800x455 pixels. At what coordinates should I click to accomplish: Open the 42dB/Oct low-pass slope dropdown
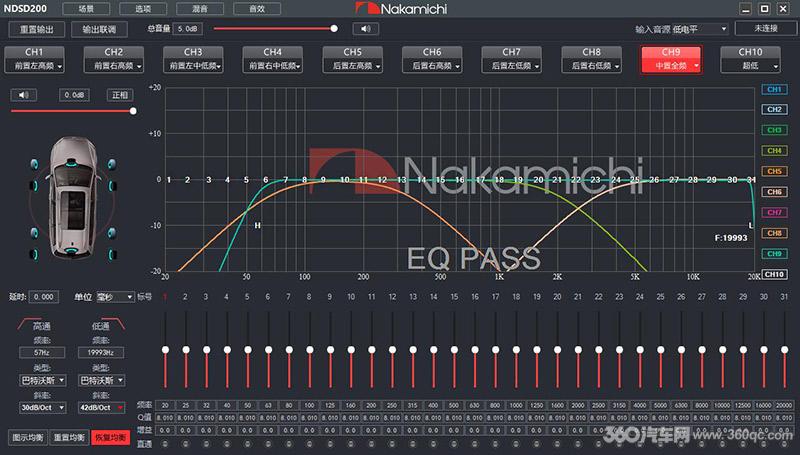point(101,408)
